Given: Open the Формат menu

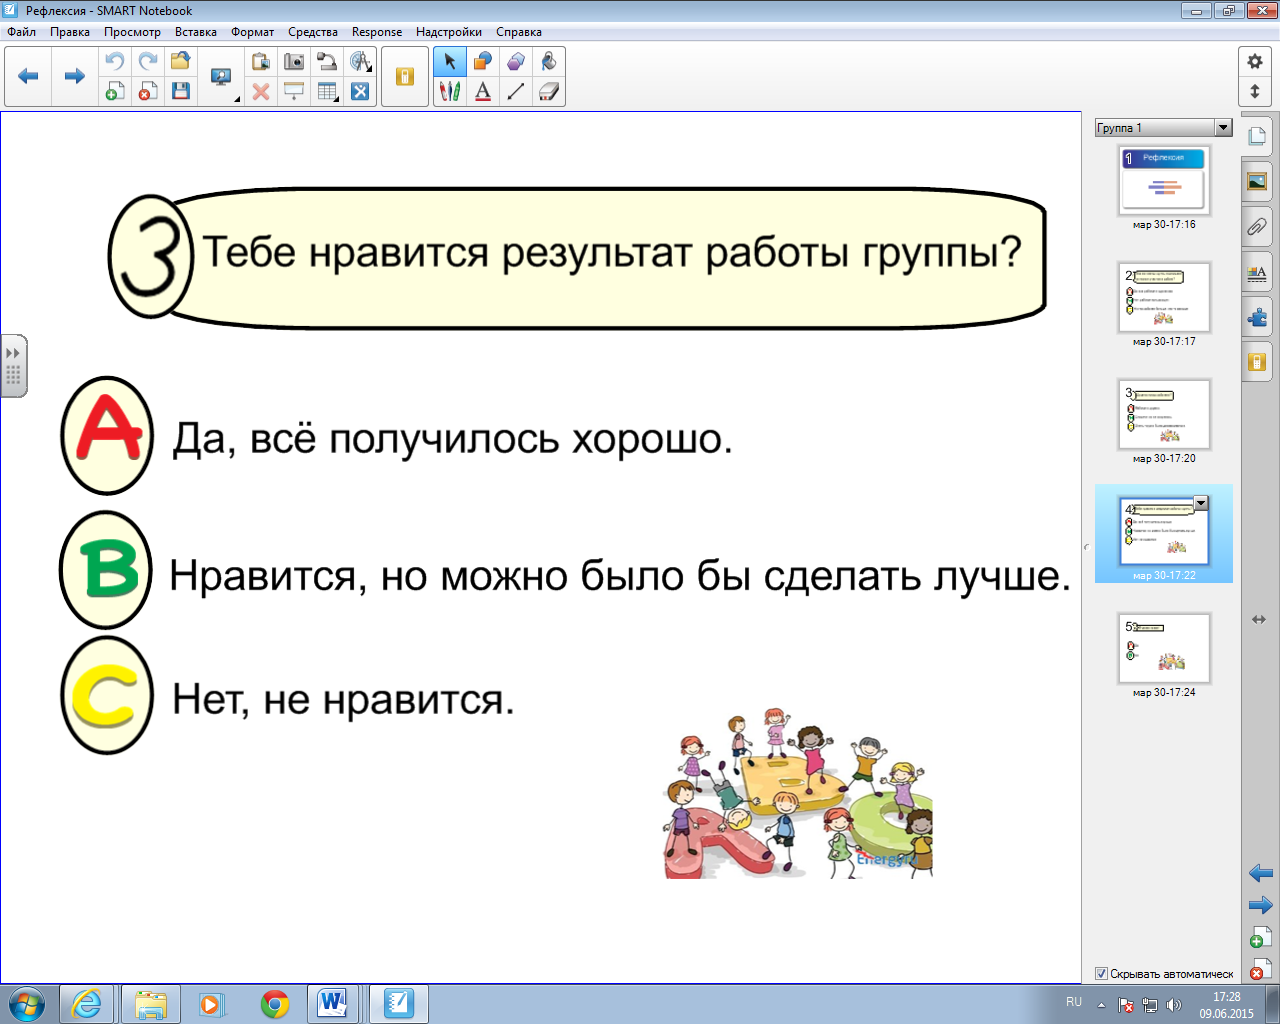Looking at the screenshot, I should click(x=252, y=32).
